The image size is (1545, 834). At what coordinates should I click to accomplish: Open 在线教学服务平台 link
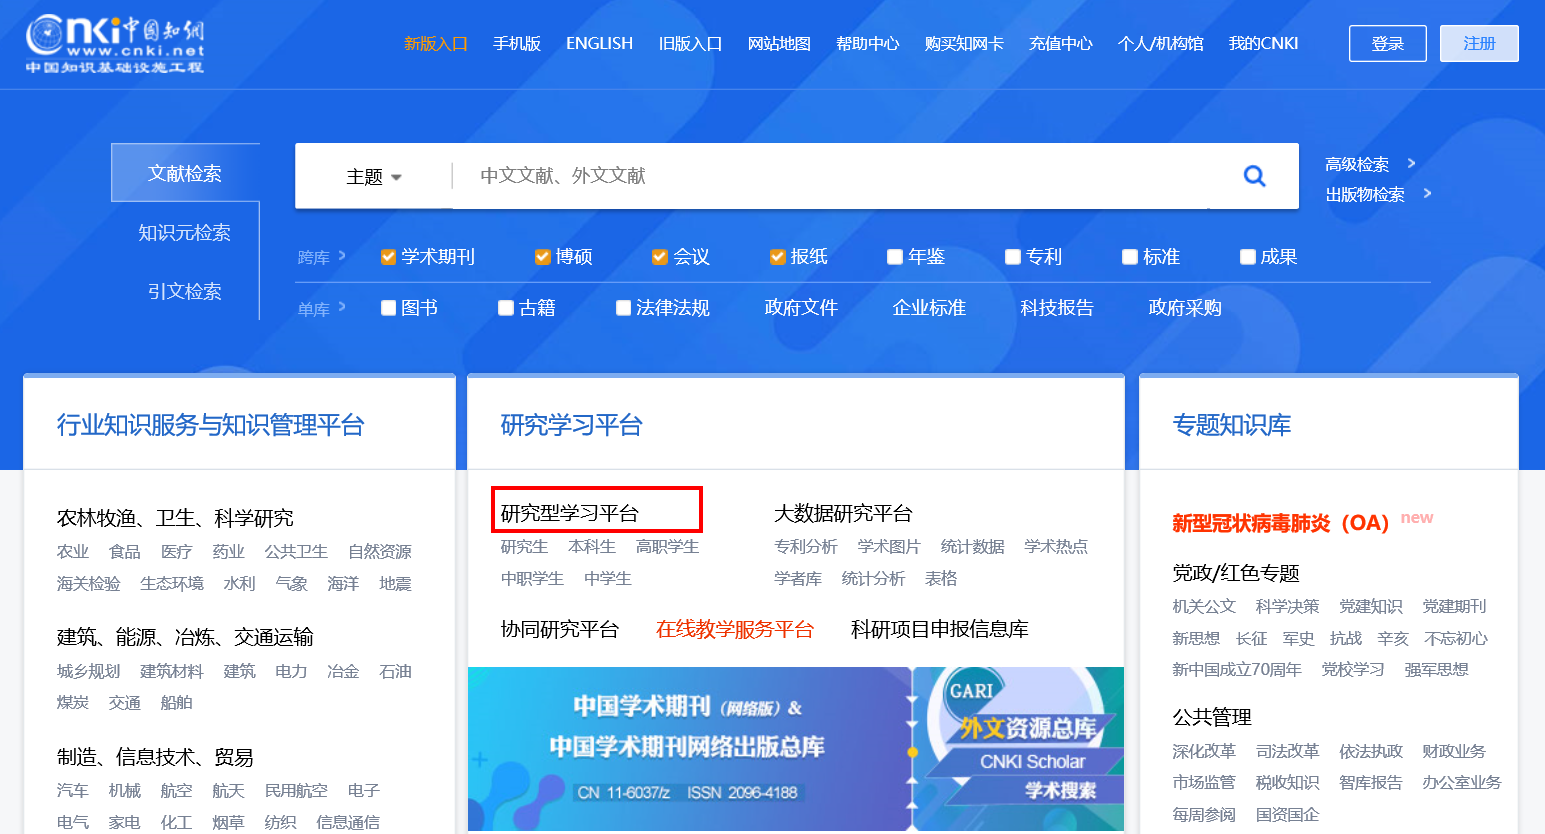pos(735,629)
